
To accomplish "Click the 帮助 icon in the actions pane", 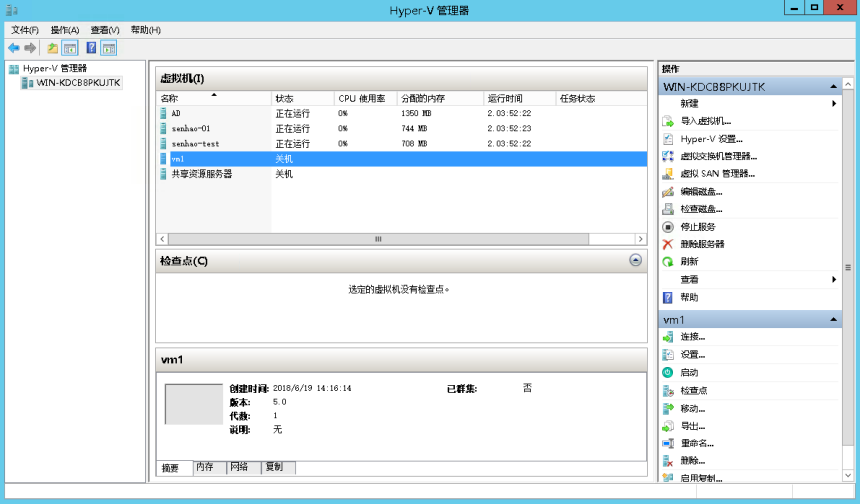I will click(667, 297).
